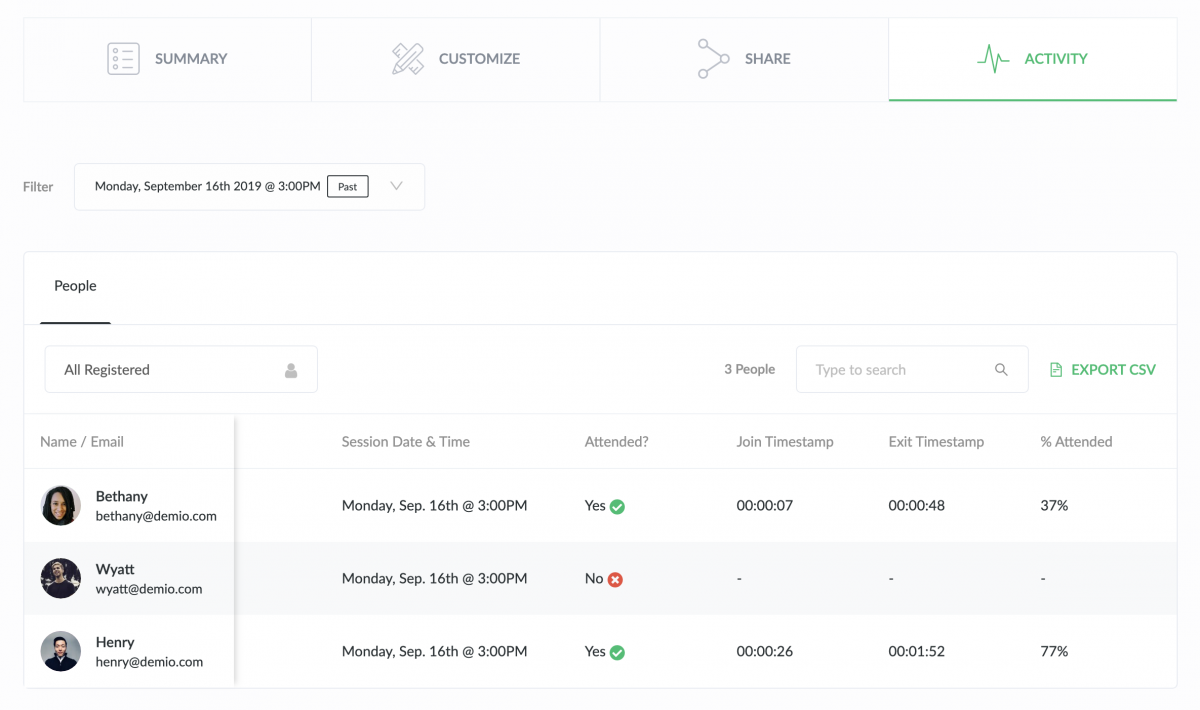Click the Past badge in the filter
This screenshot has width=1200, height=710.
(x=348, y=187)
